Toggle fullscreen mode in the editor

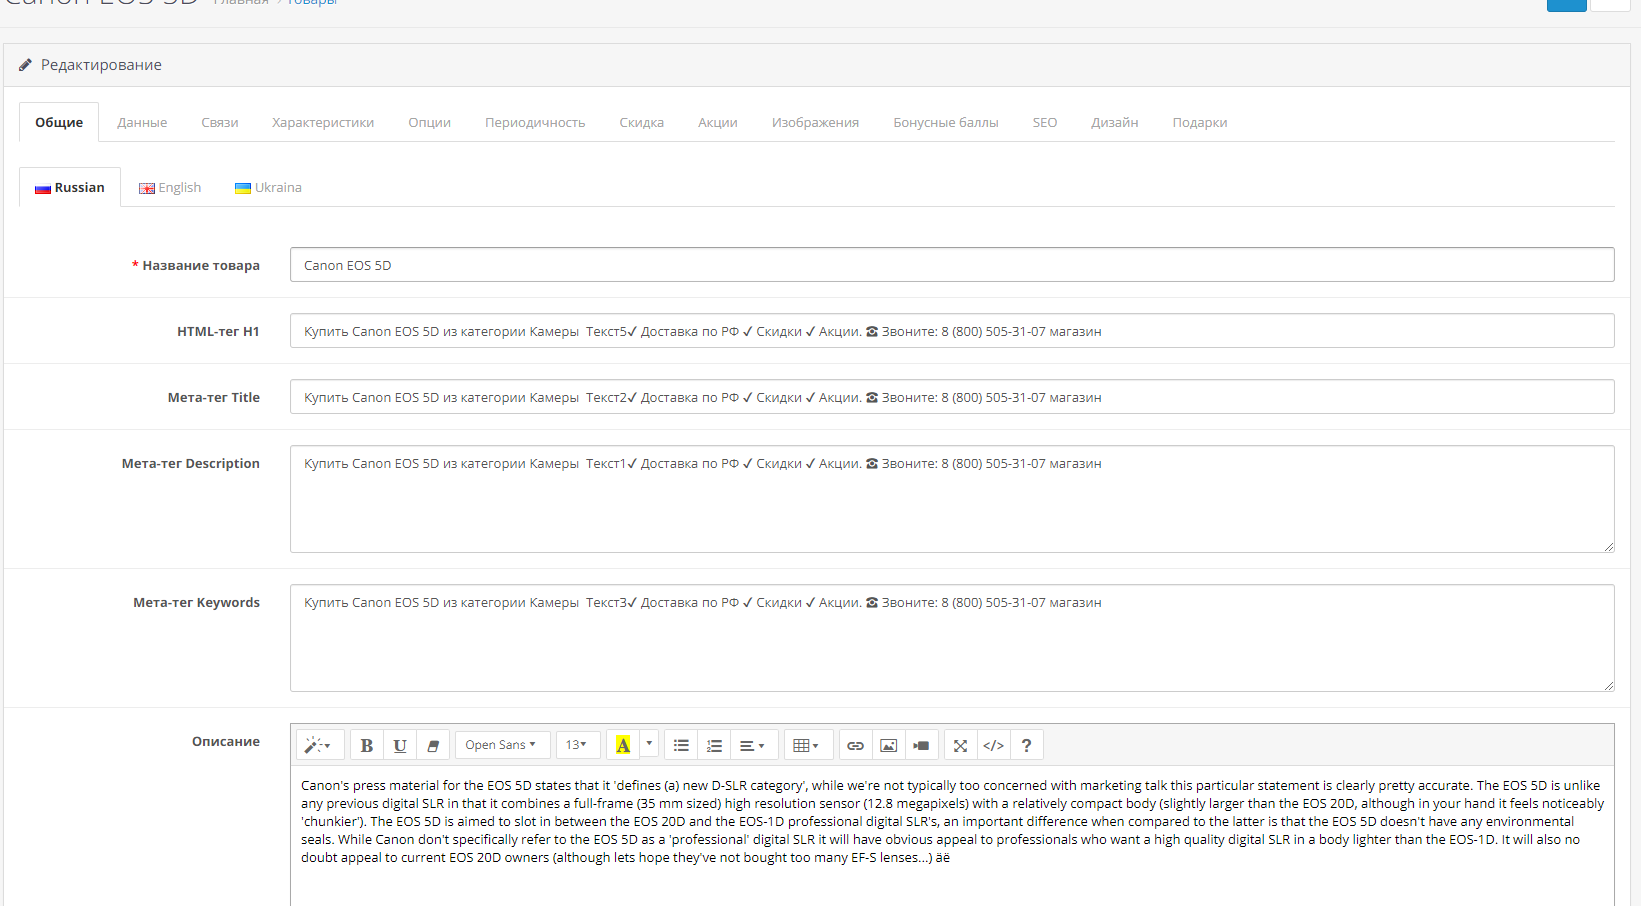960,745
